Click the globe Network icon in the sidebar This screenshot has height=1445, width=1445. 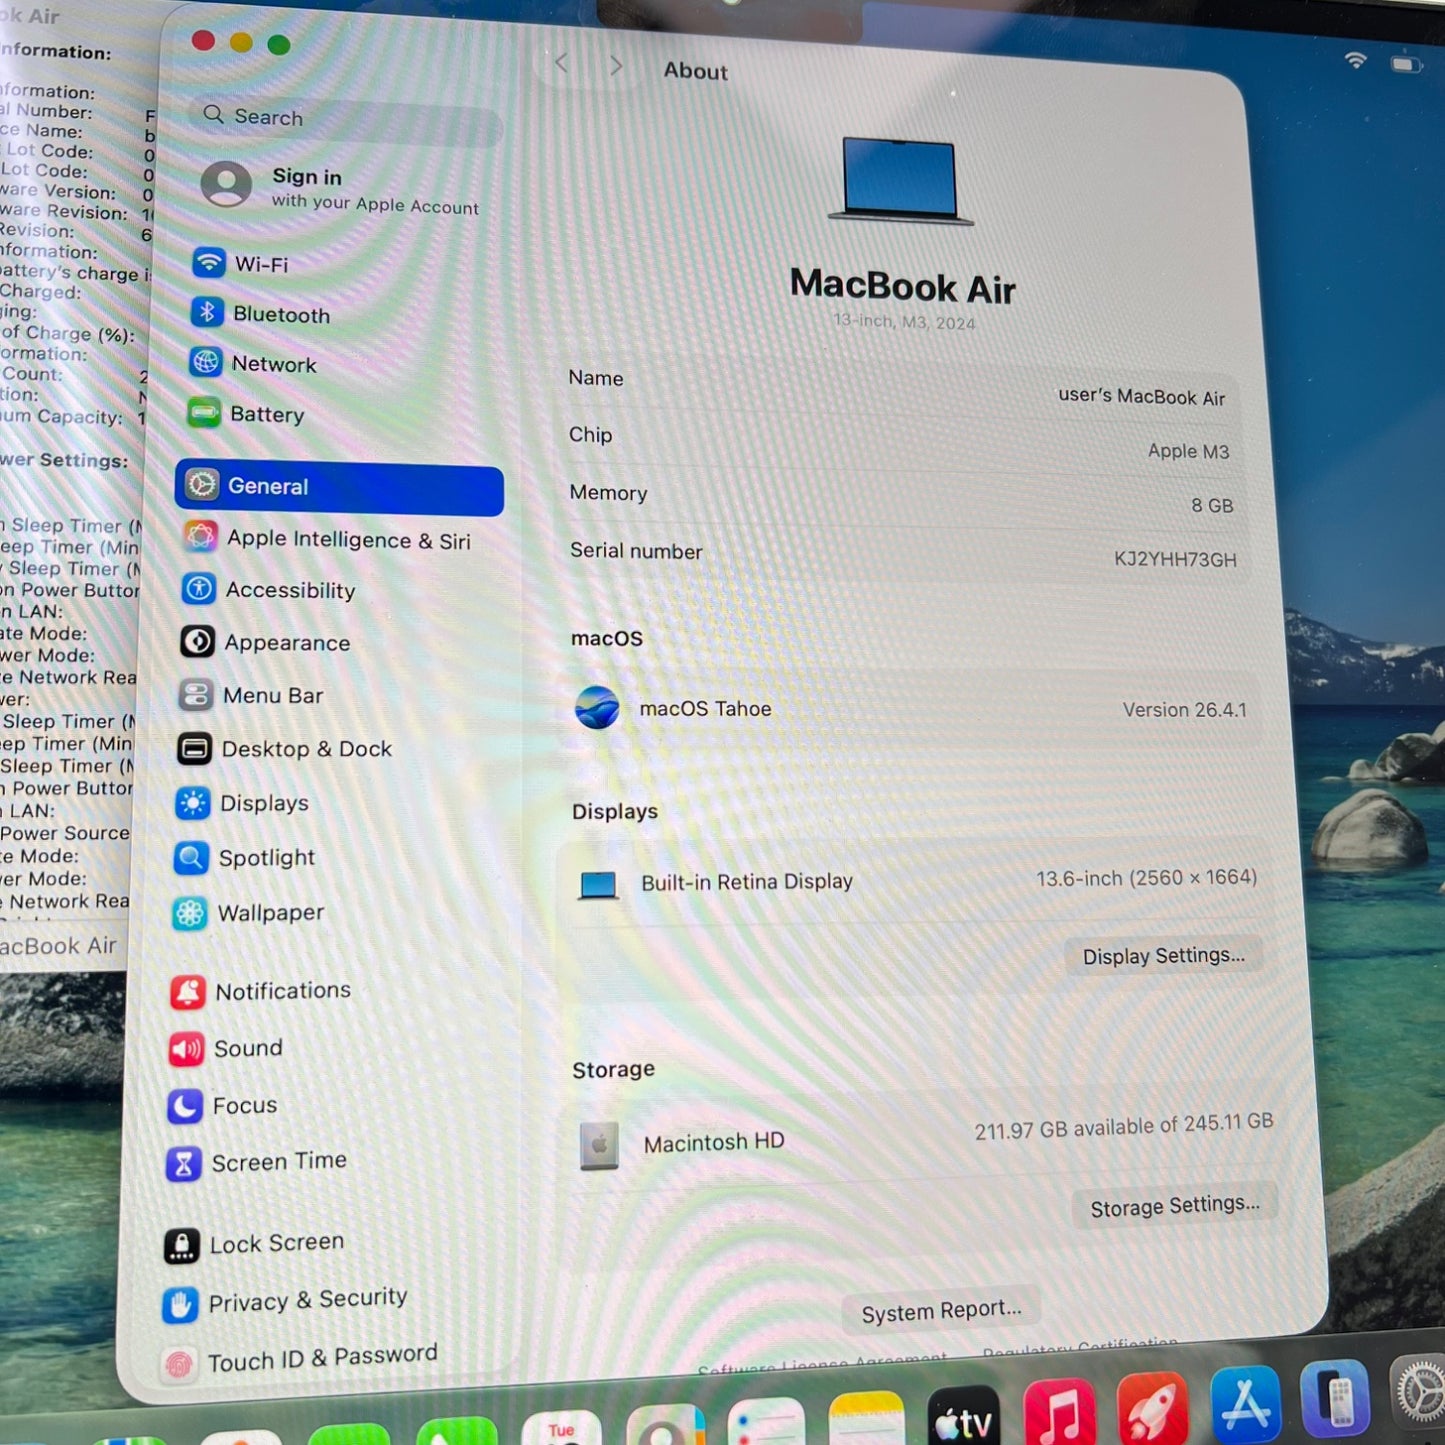pyautogui.click(x=205, y=362)
